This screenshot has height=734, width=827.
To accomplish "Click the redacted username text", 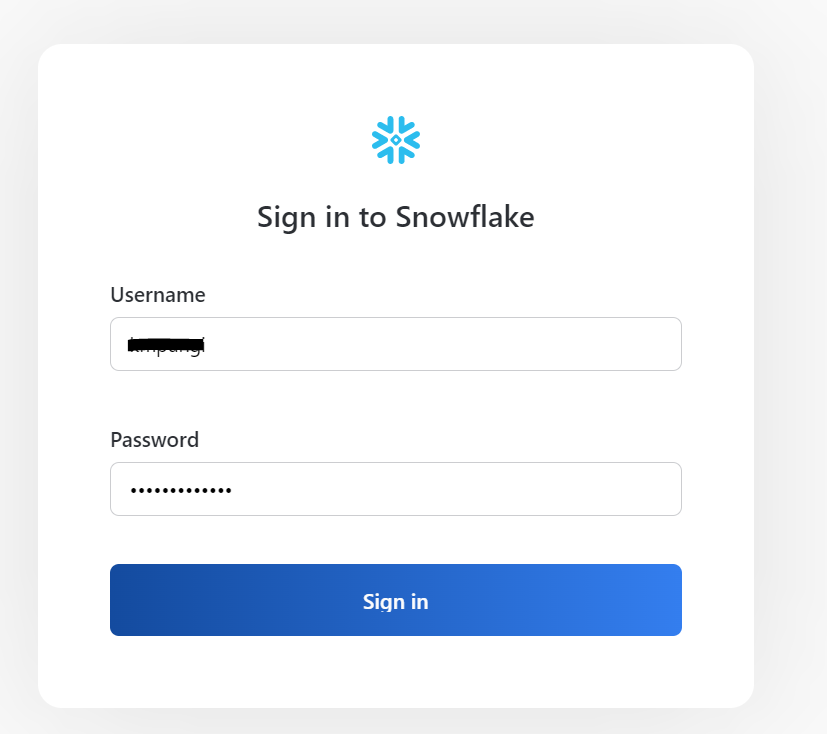I will click(166, 346).
